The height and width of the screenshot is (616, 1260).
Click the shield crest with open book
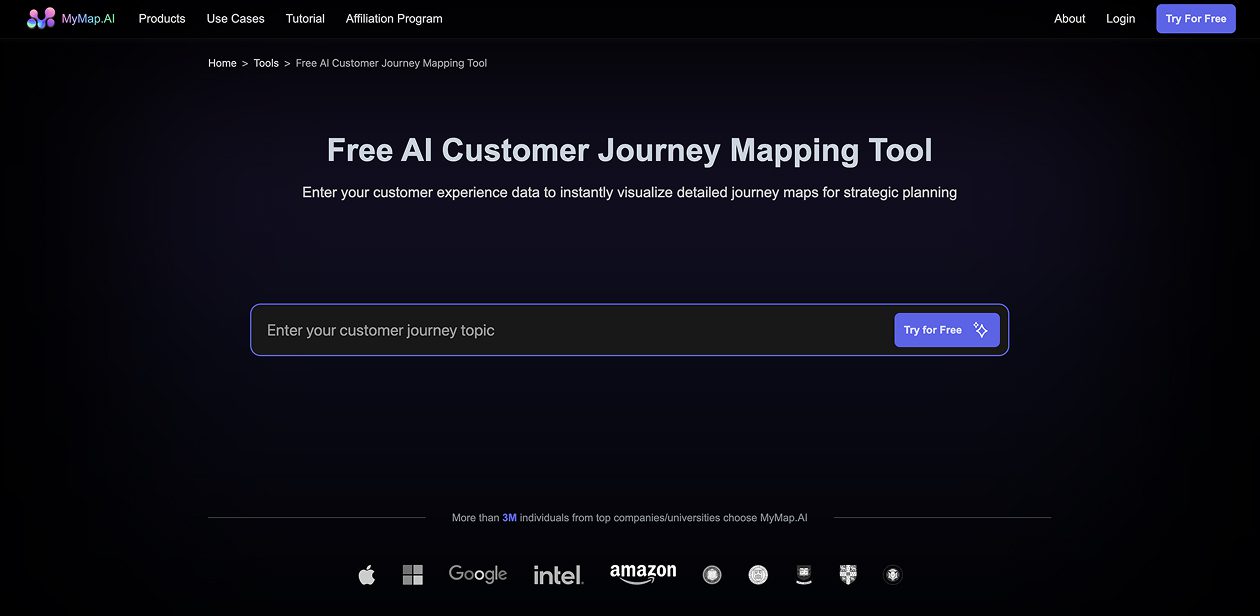(803, 574)
